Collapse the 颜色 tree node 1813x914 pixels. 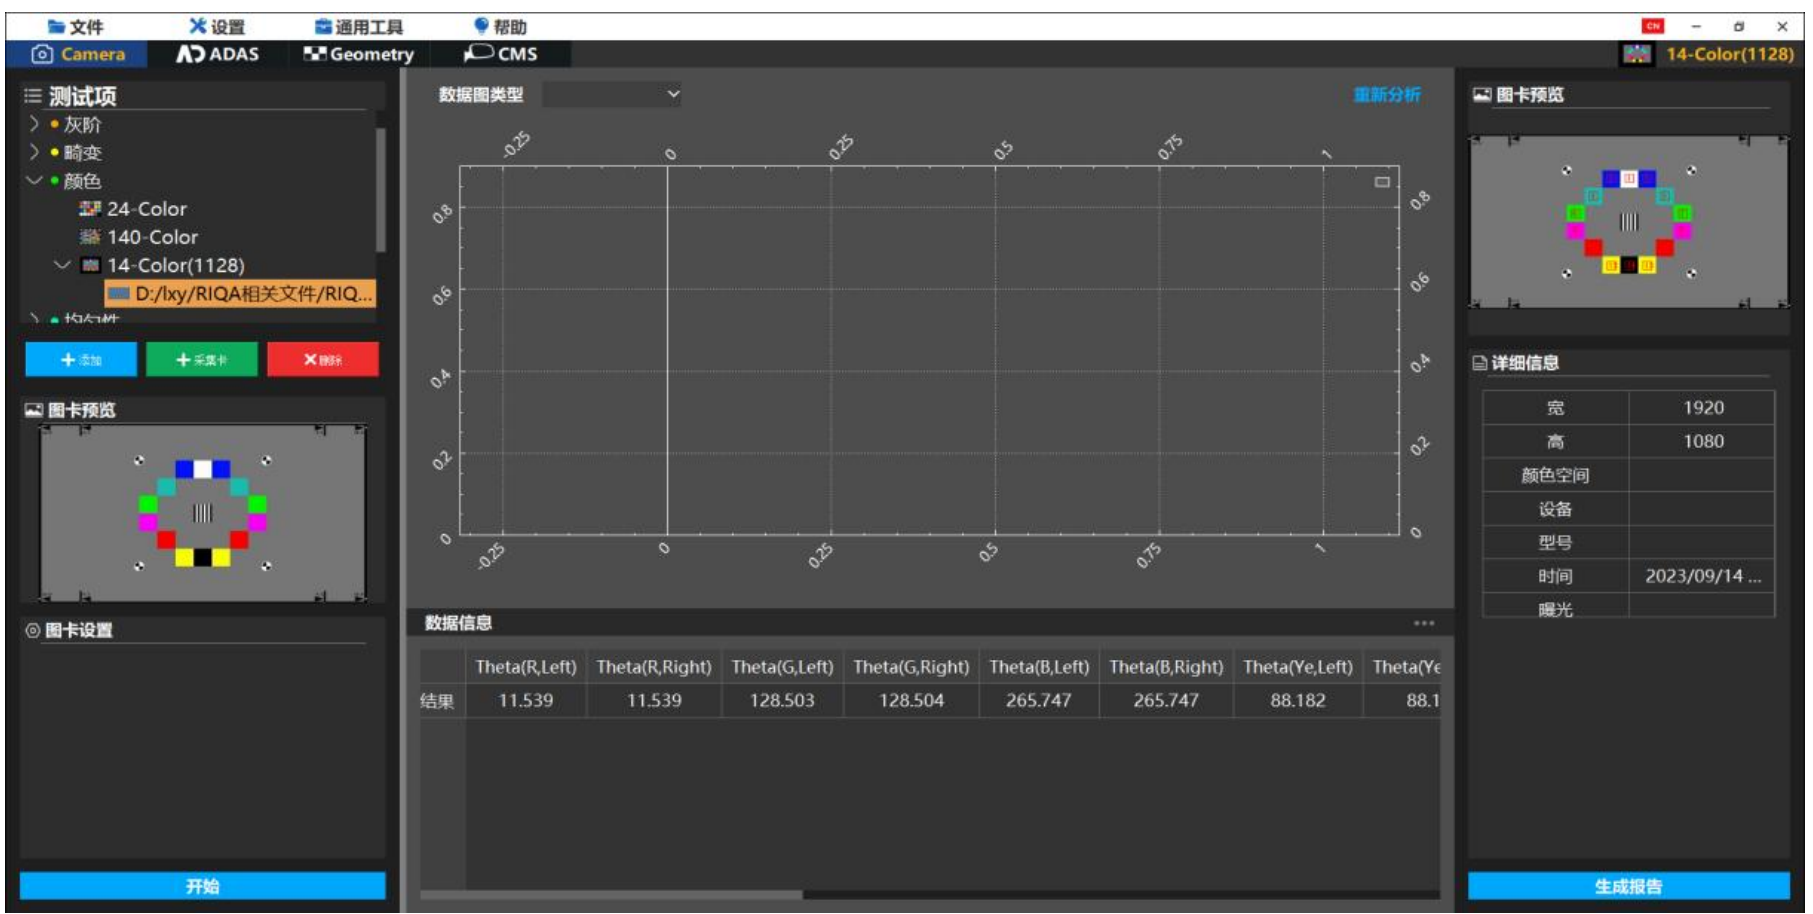(34, 181)
